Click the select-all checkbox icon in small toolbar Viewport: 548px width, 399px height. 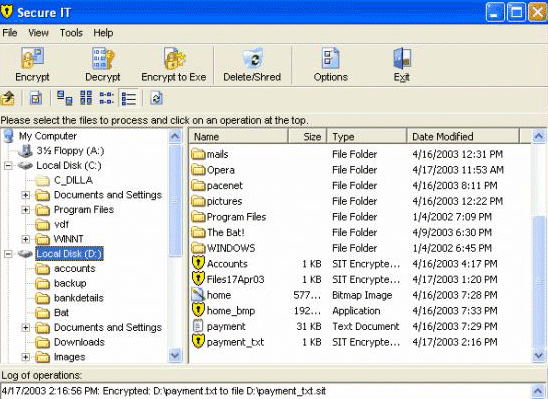(x=36, y=98)
